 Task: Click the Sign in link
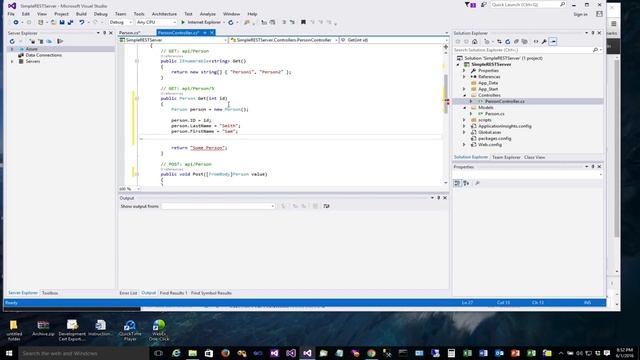[x=580, y=14]
